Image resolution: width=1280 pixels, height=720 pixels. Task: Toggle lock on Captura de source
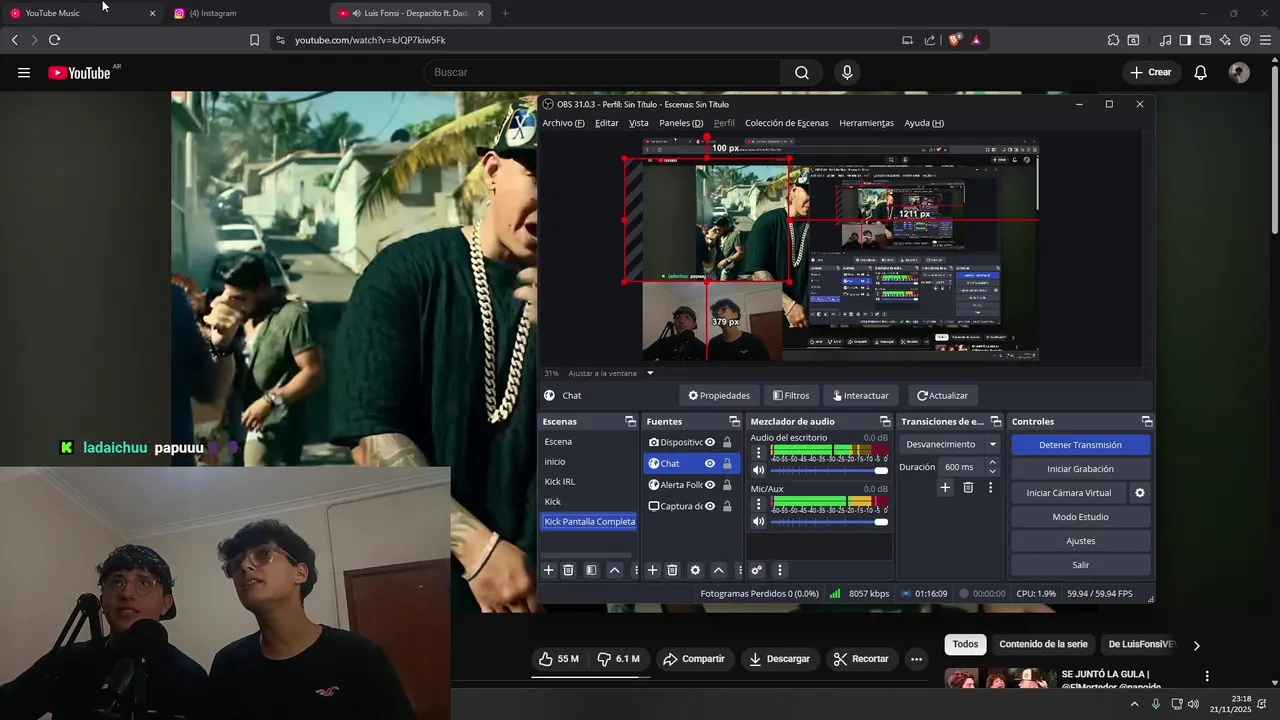[727, 506]
